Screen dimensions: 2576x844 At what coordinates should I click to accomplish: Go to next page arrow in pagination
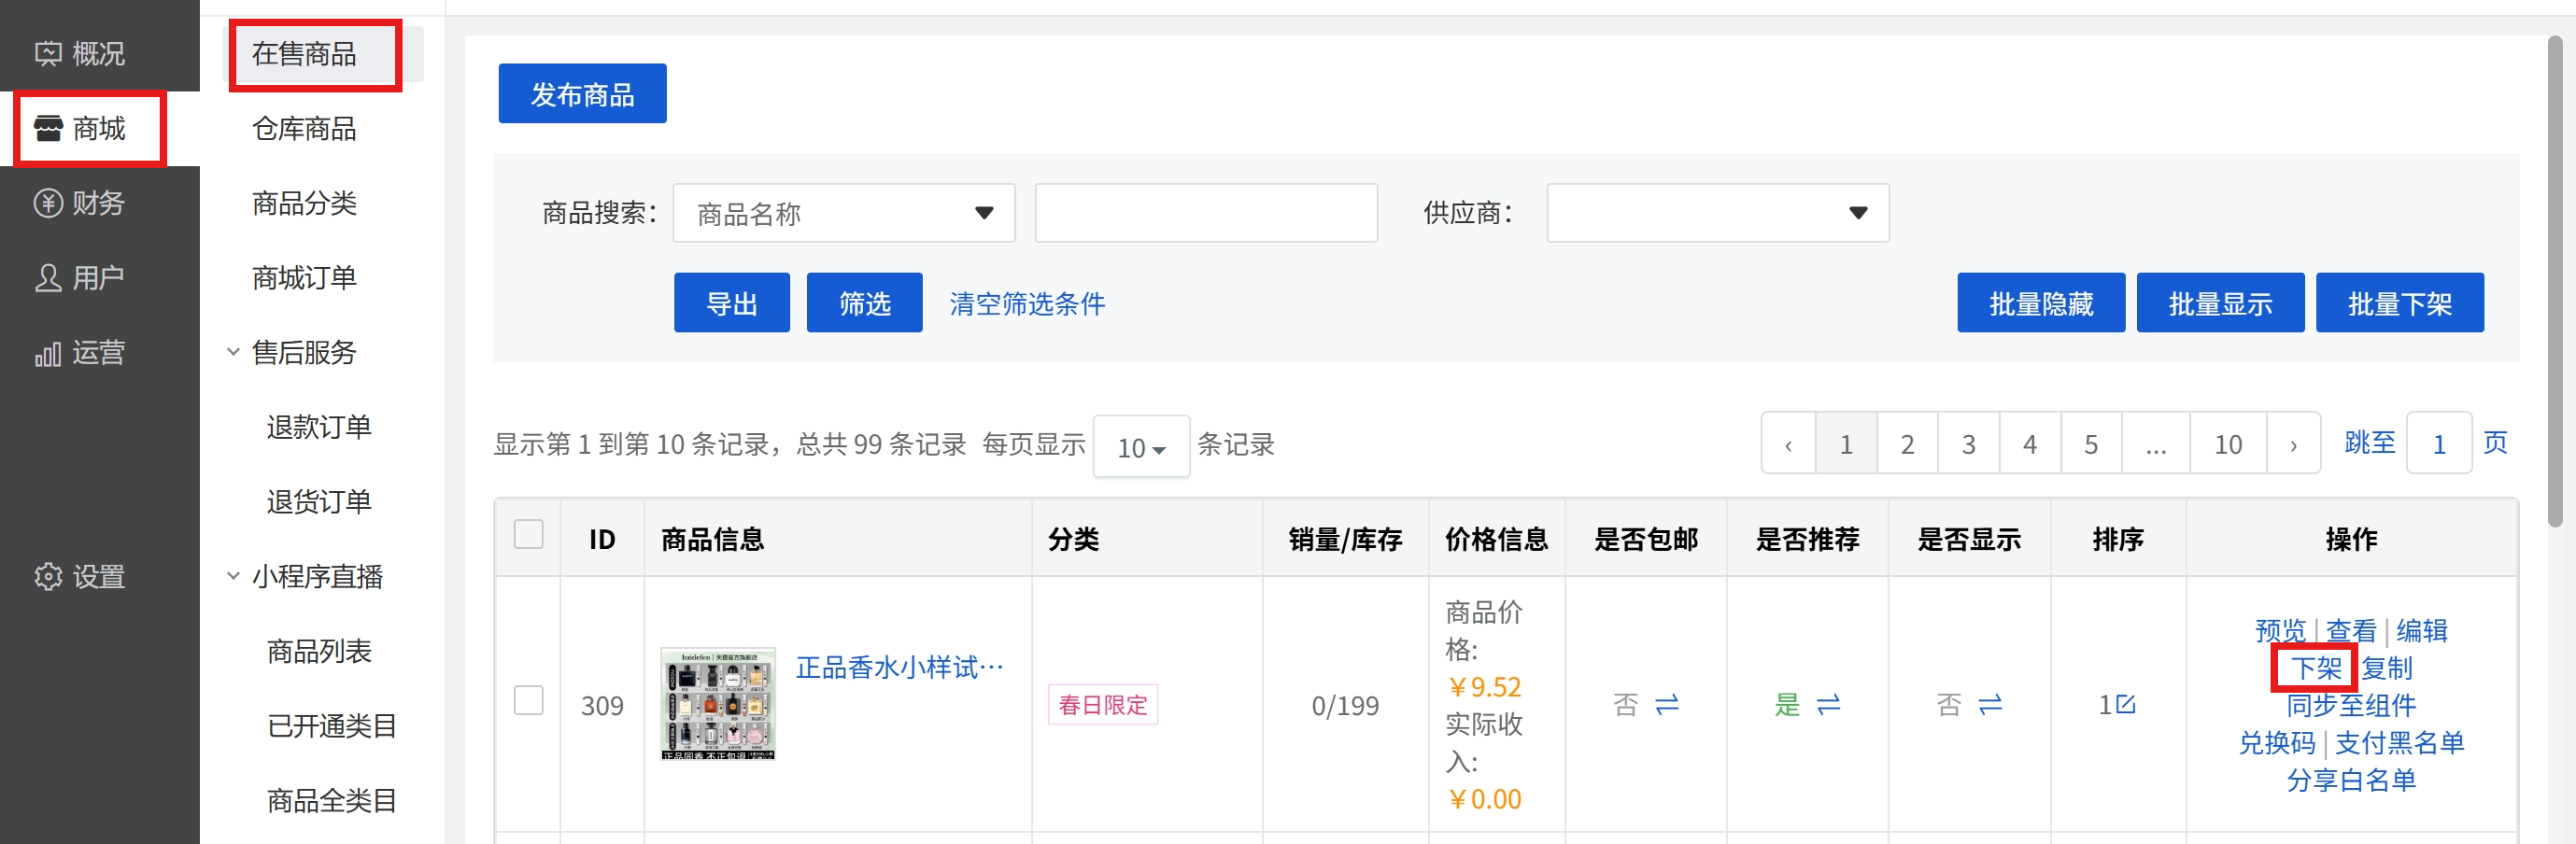coord(2292,445)
